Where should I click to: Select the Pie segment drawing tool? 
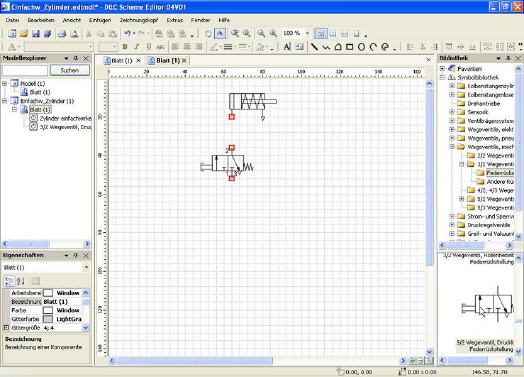pos(385,47)
